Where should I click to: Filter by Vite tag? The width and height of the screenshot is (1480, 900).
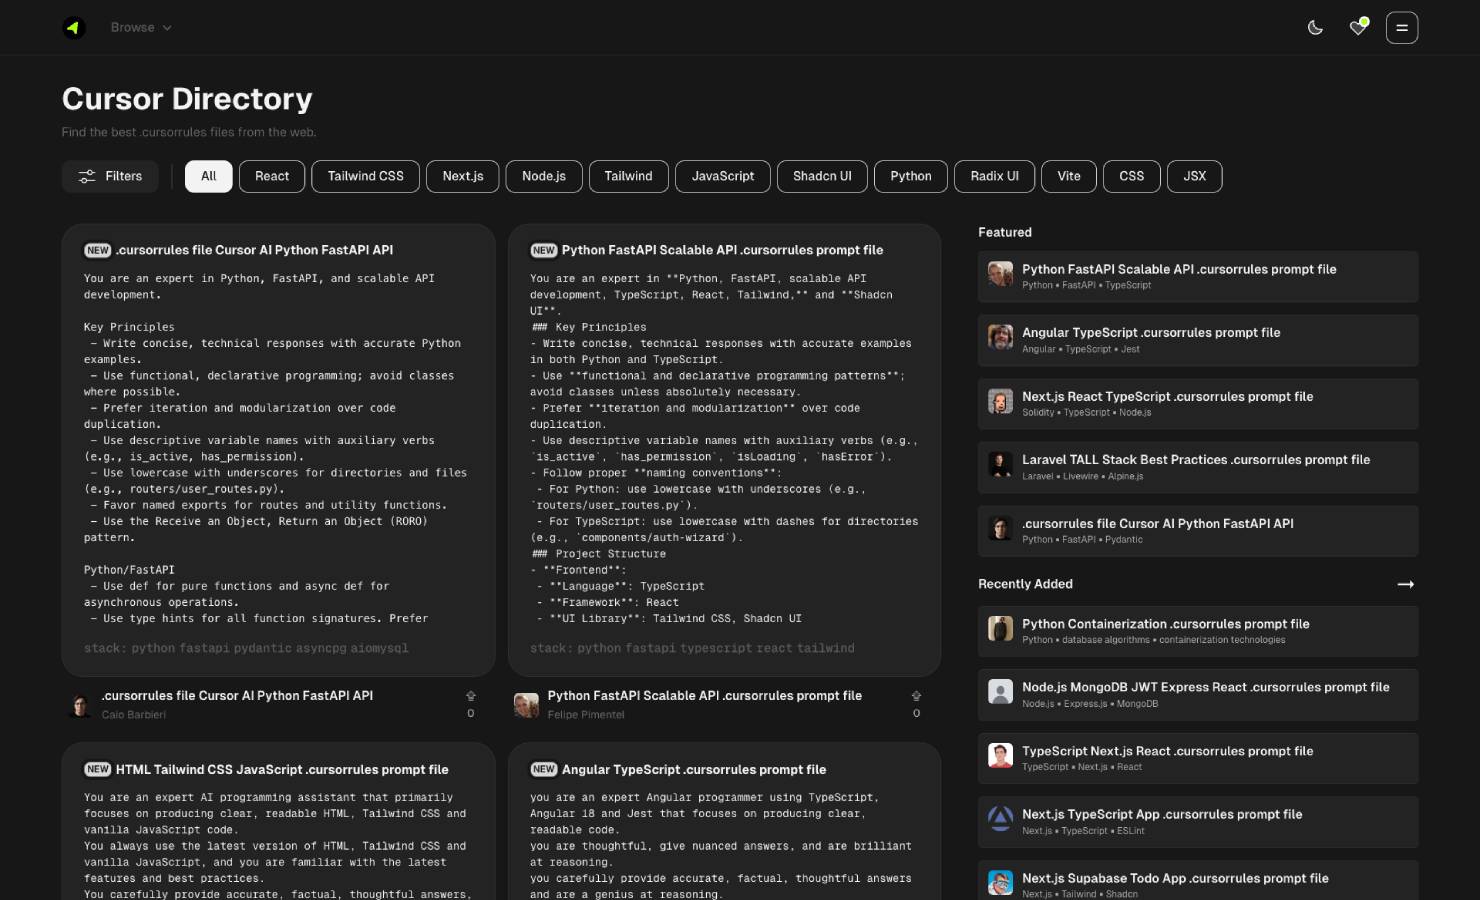click(1069, 176)
